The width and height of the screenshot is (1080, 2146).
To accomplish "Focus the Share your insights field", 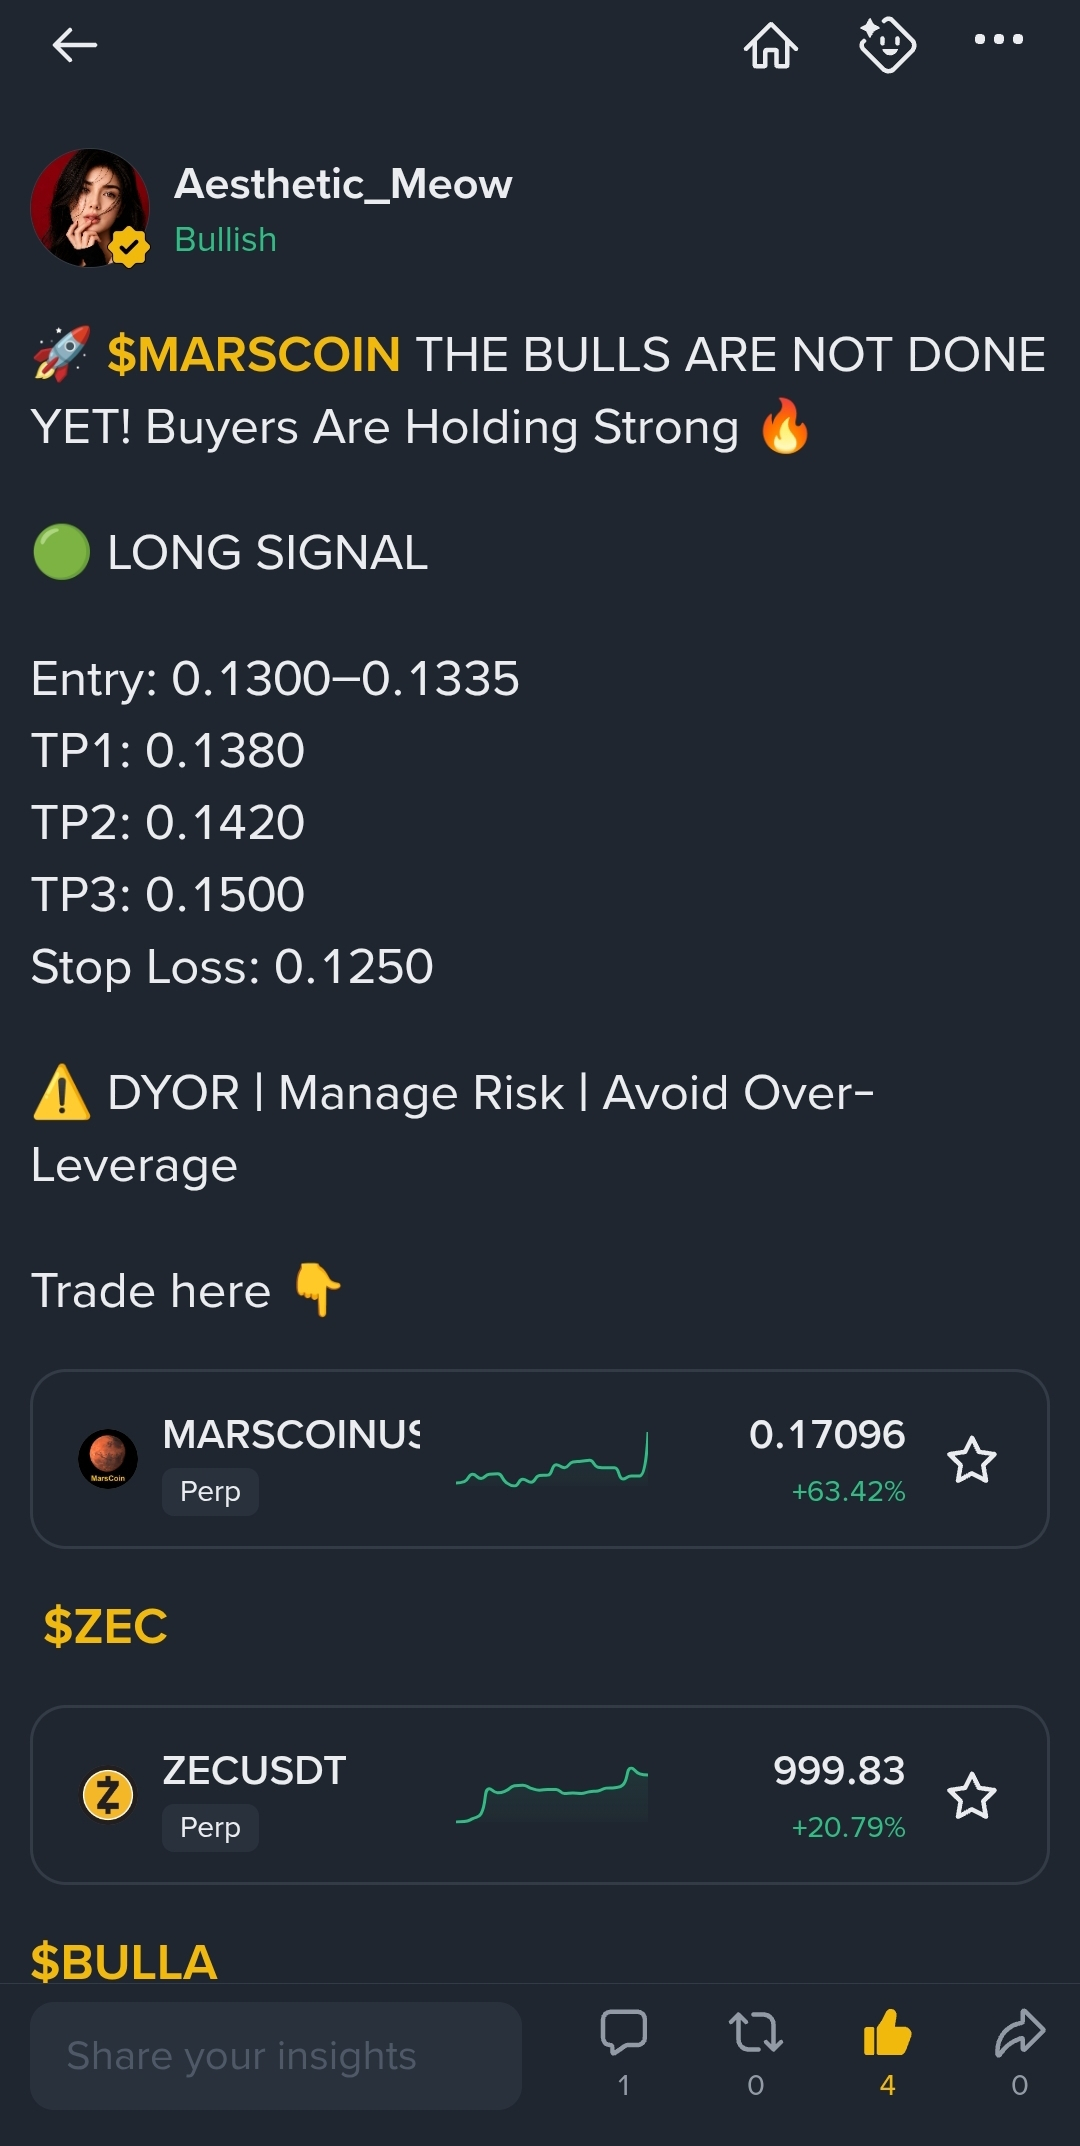I will tap(276, 2056).
